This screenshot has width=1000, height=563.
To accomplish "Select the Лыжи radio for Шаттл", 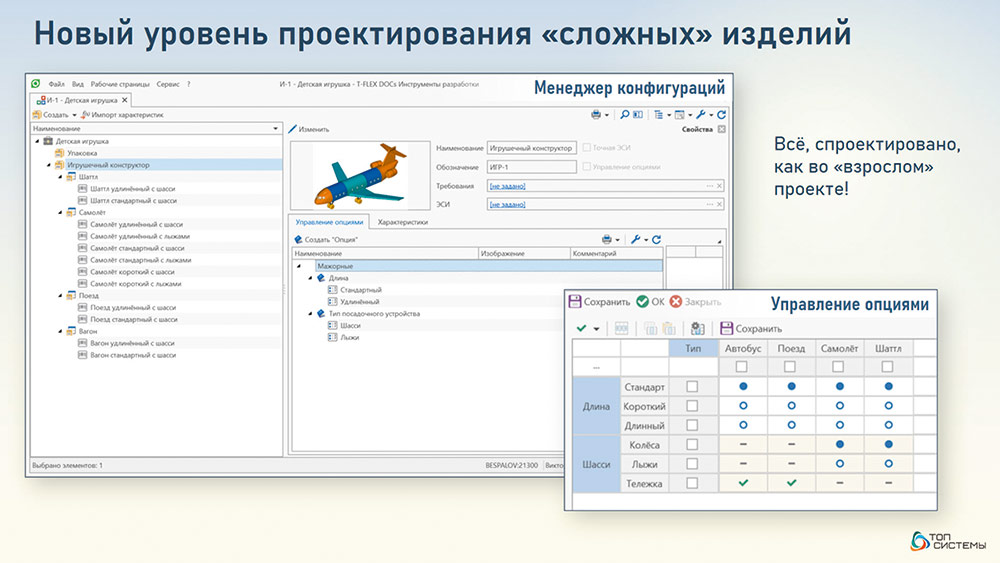I will tap(888, 464).
